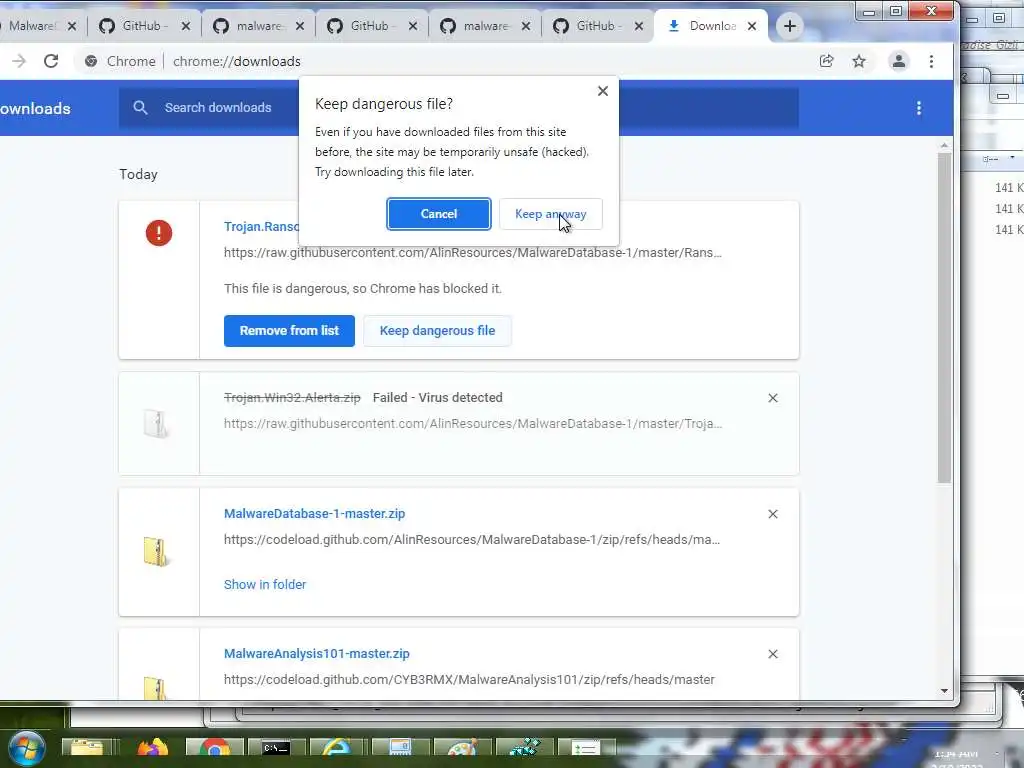
Task: Click the Chrome taskbar icon
Action: point(214,748)
